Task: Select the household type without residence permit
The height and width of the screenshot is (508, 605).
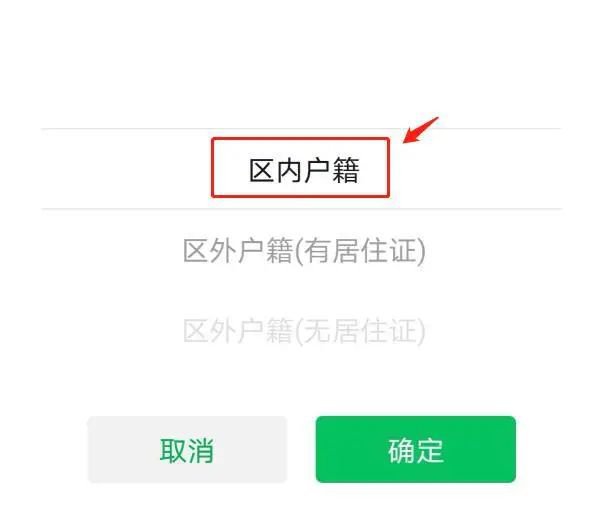Action: click(x=304, y=331)
